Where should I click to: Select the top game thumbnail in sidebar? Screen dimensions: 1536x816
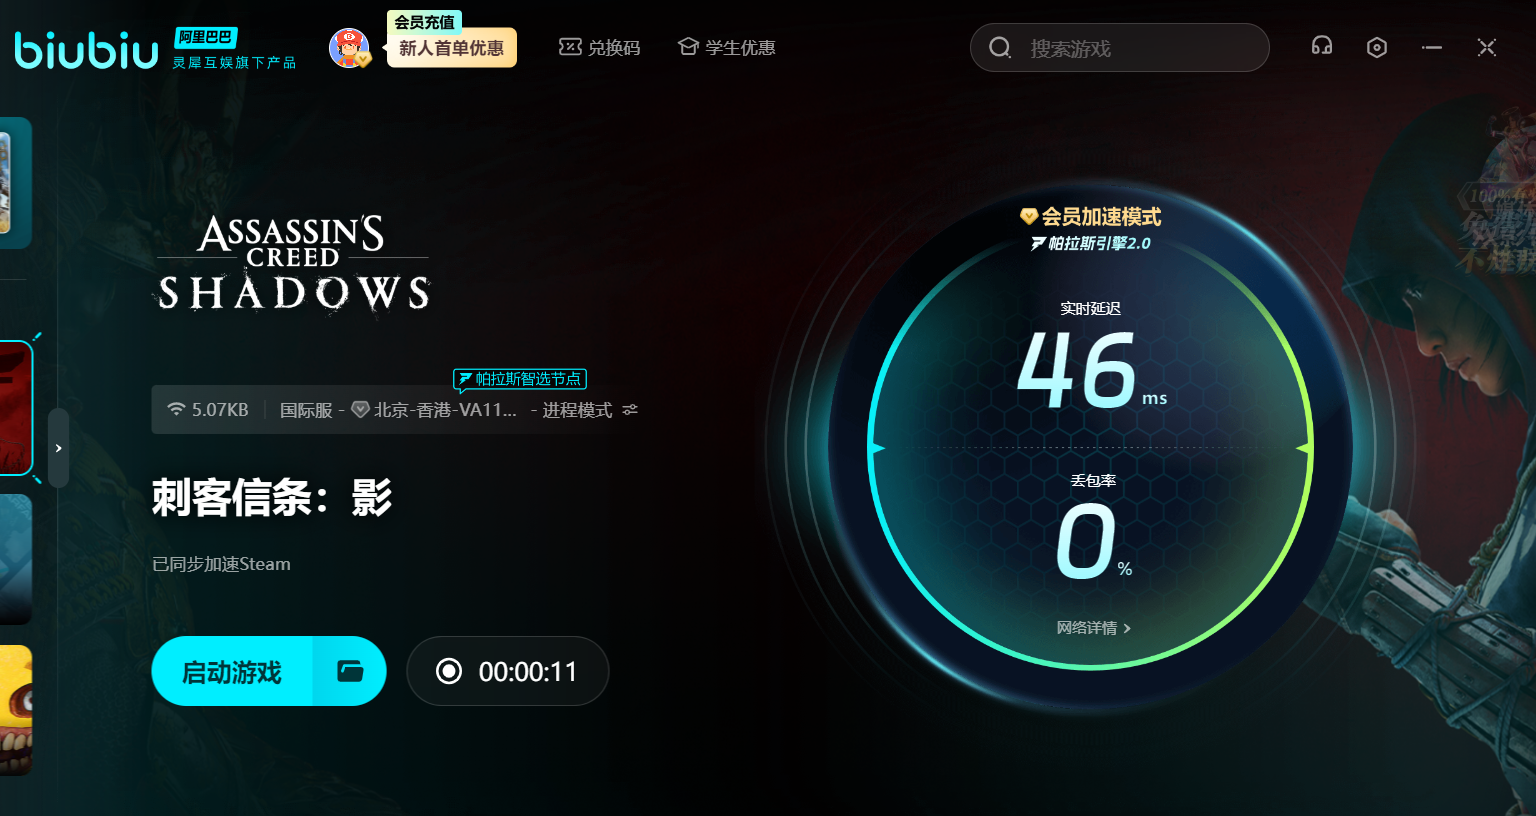pos(16,183)
